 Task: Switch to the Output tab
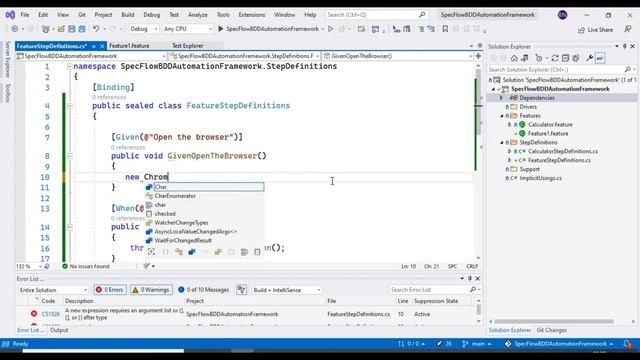(x=59, y=330)
